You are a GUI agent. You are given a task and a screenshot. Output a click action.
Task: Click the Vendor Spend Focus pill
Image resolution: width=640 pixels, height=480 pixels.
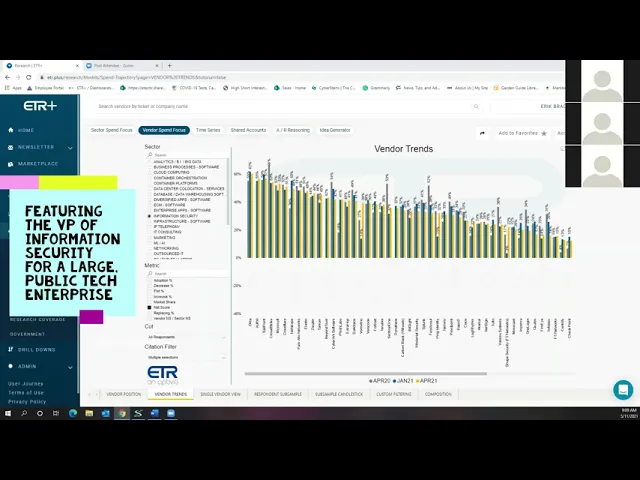click(x=164, y=130)
